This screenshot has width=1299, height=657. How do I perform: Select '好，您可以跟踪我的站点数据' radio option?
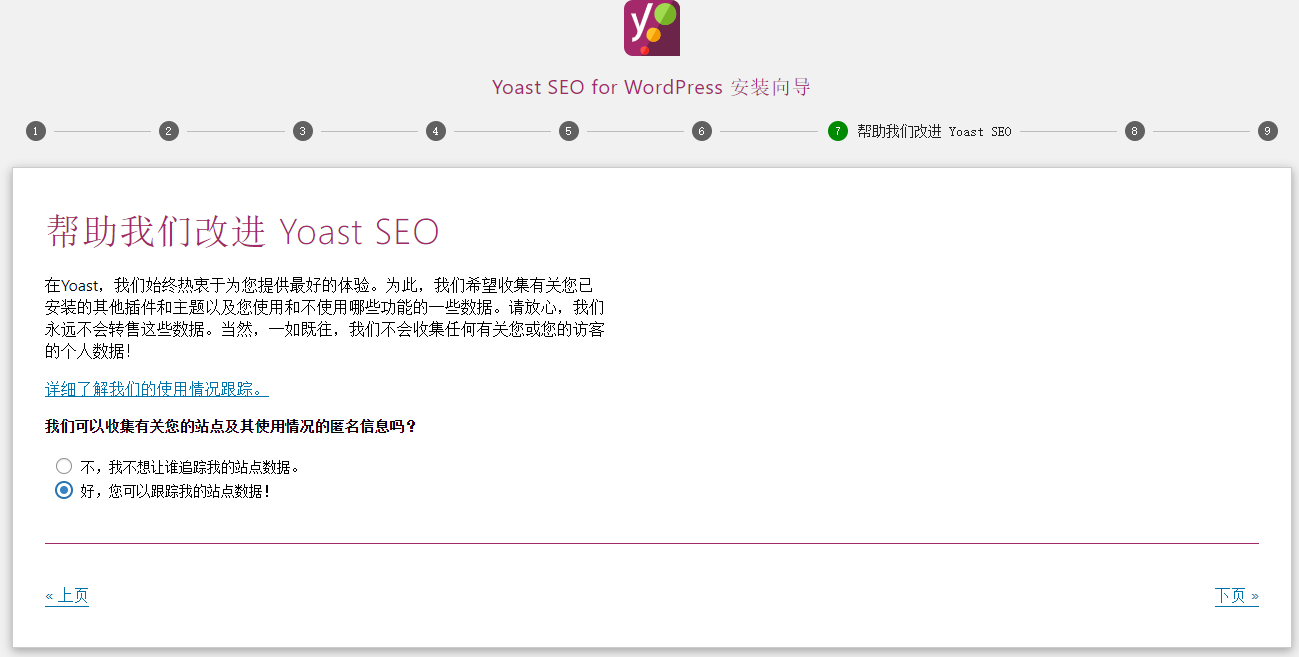coord(64,490)
